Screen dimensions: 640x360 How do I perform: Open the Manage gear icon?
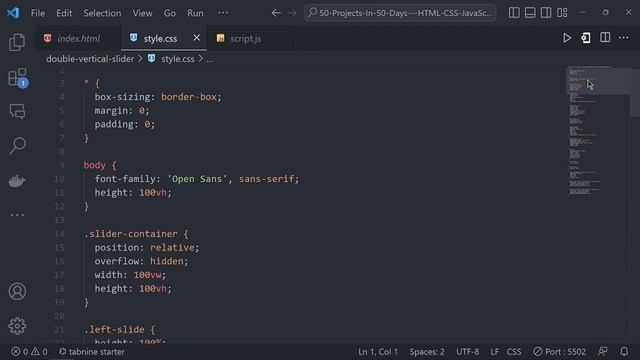click(x=17, y=326)
